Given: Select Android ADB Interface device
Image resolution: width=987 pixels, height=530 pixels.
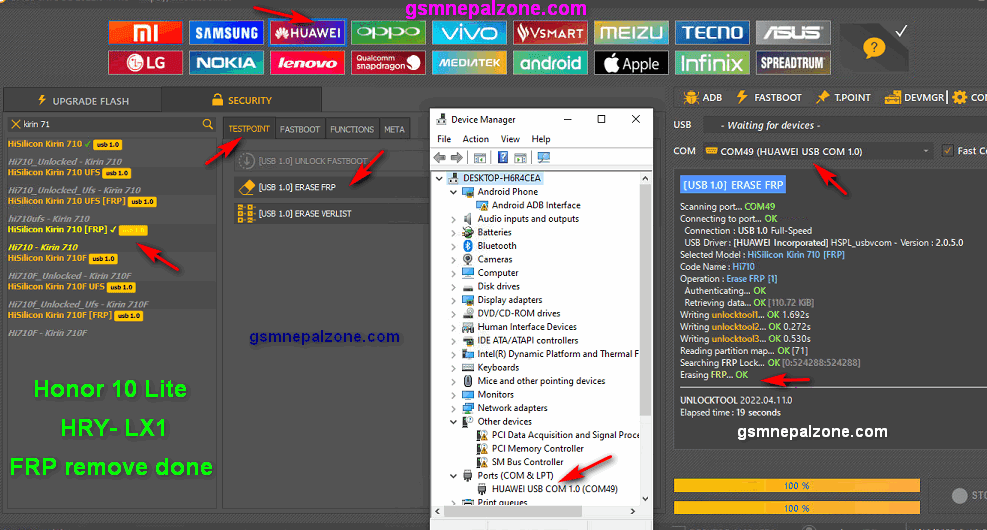Looking at the screenshot, I should point(536,205).
